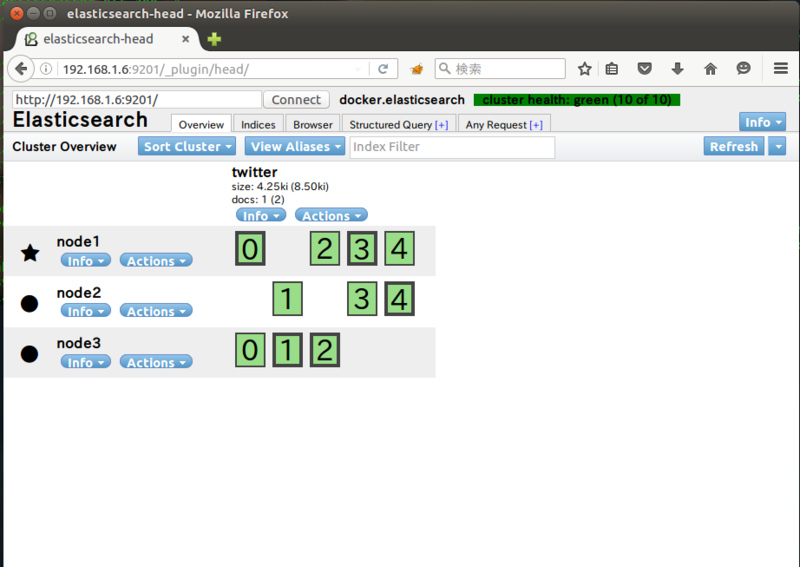
Task: Click the Refresh button
Action: pyautogui.click(x=734, y=146)
